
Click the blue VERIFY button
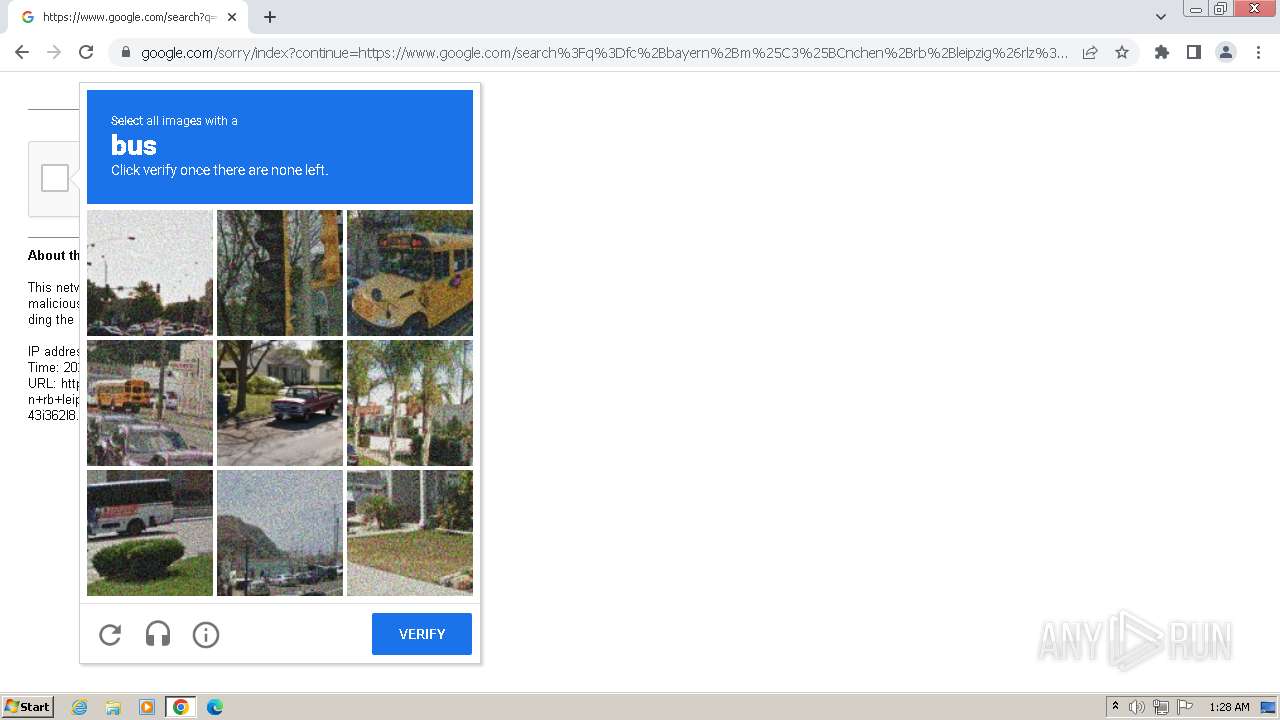pyautogui.click(x=422, y=634)
